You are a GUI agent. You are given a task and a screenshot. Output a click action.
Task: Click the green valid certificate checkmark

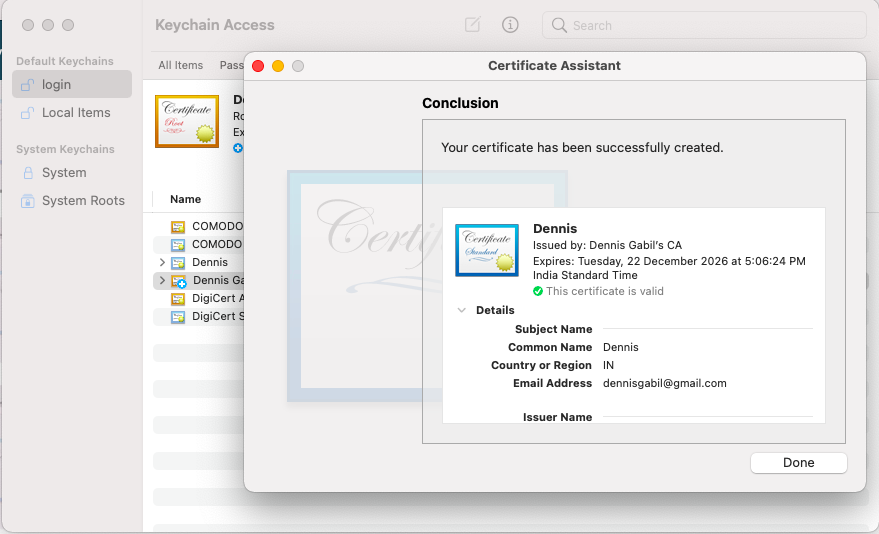(x=538, y=291)
